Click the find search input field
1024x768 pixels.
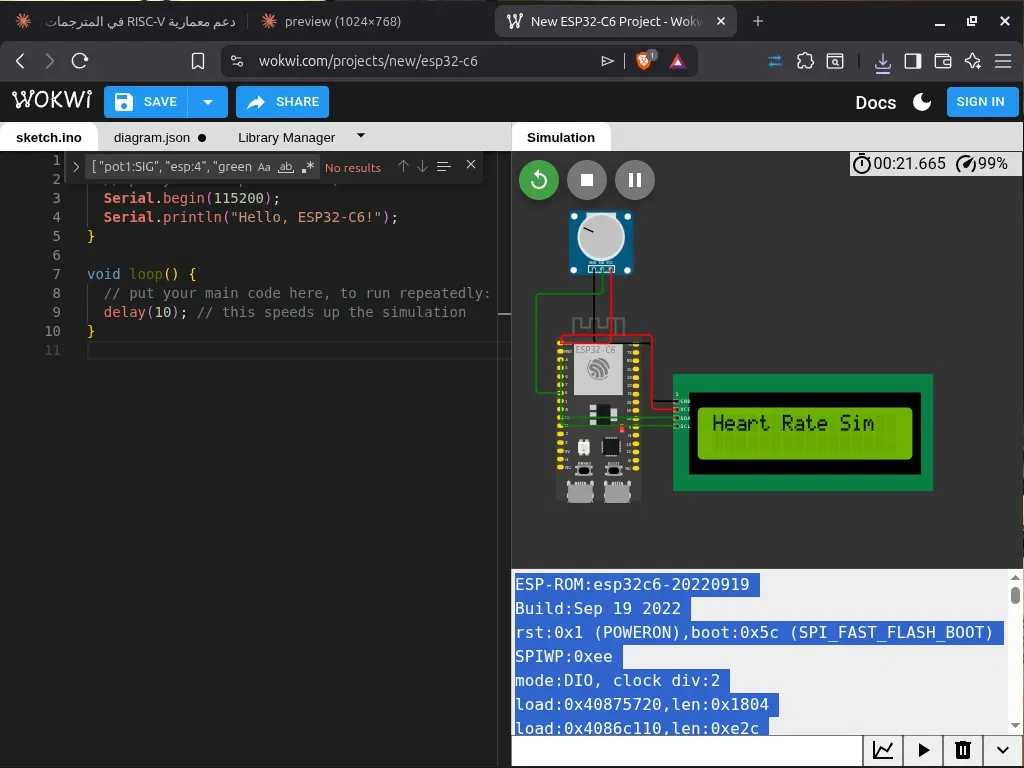coord(171,167)
